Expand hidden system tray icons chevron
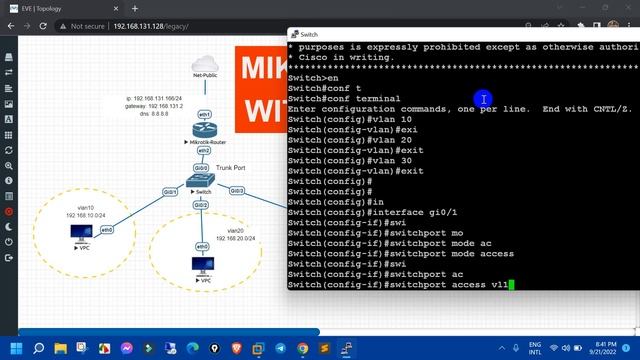Viewport: 640px width, 360px height. pyautogui.click(x=502, y=348)
